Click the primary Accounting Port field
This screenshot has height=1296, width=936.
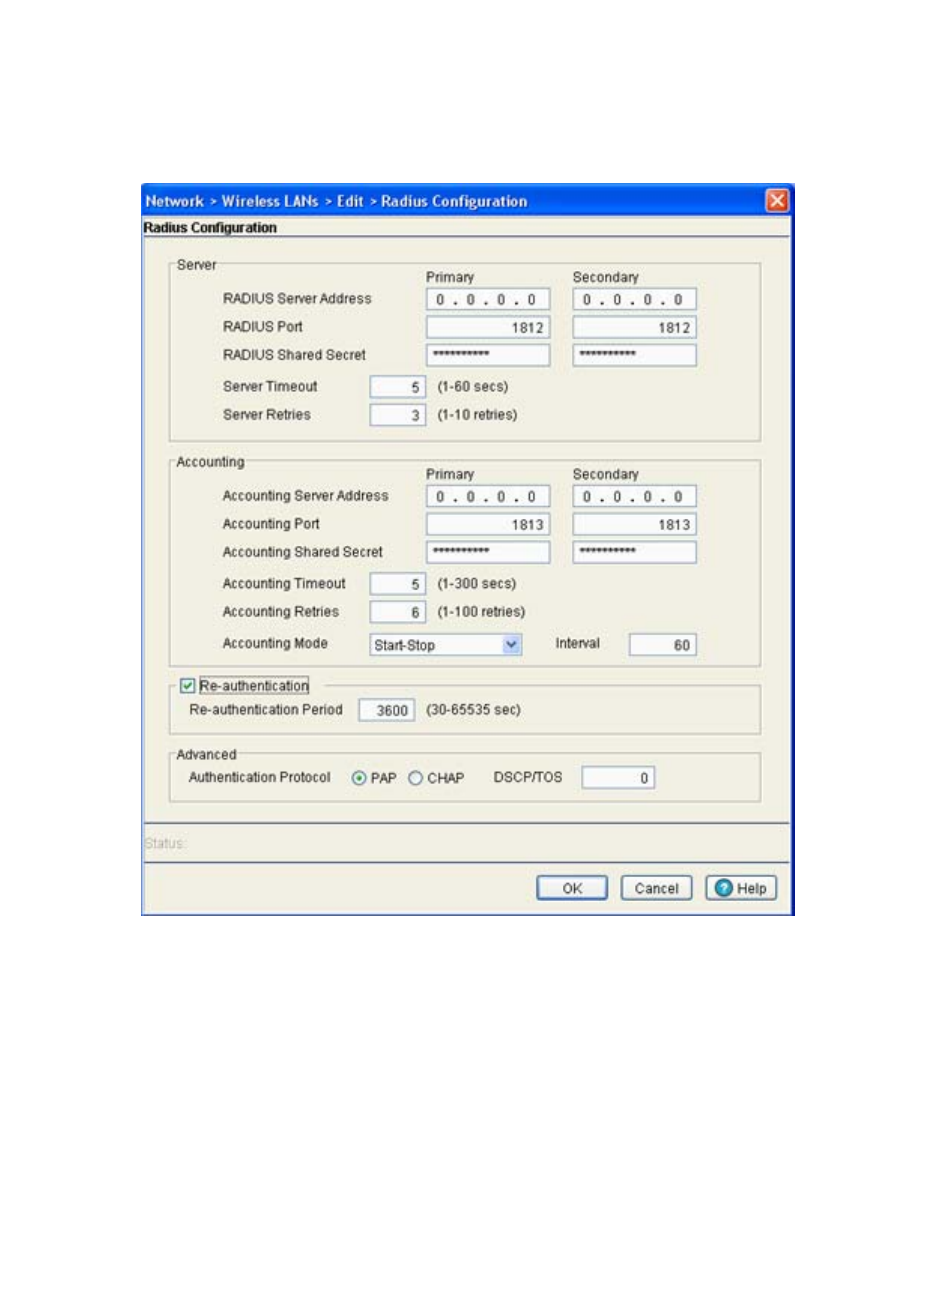(488, 524)
